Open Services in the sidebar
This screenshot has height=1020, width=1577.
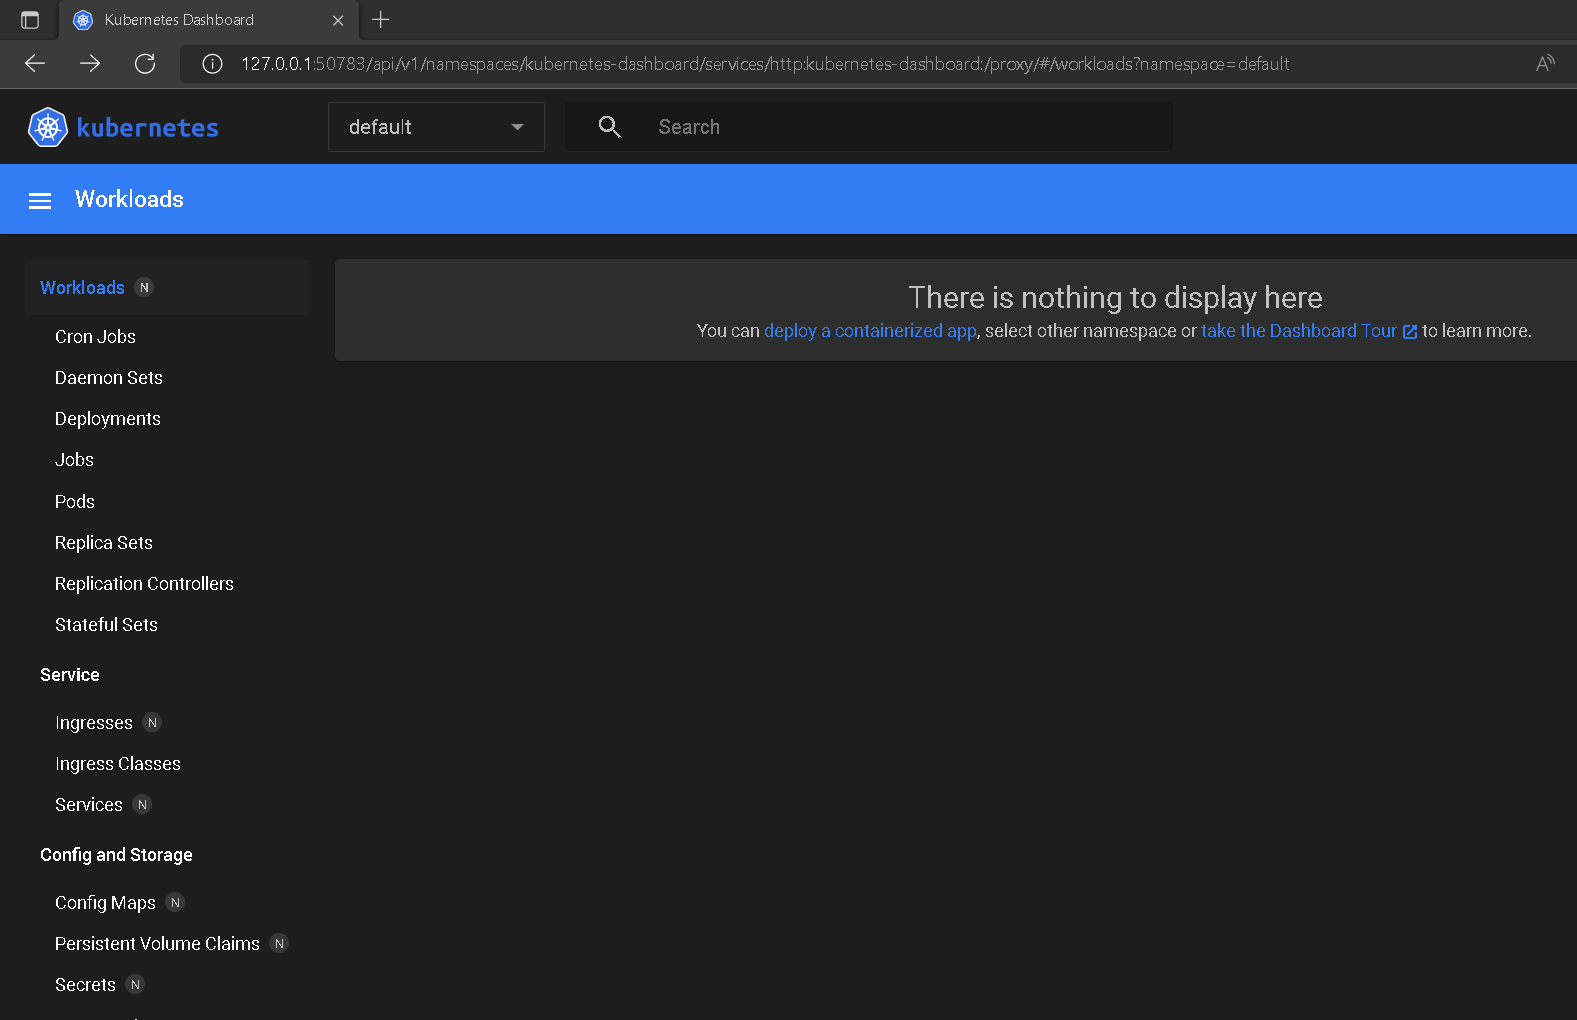[x=89, y=805]
